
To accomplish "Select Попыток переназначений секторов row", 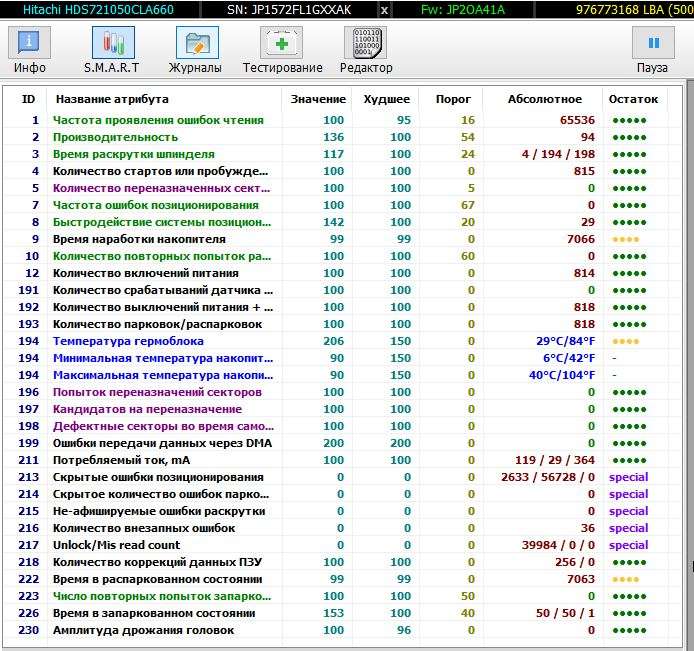I will pos(341,392).
